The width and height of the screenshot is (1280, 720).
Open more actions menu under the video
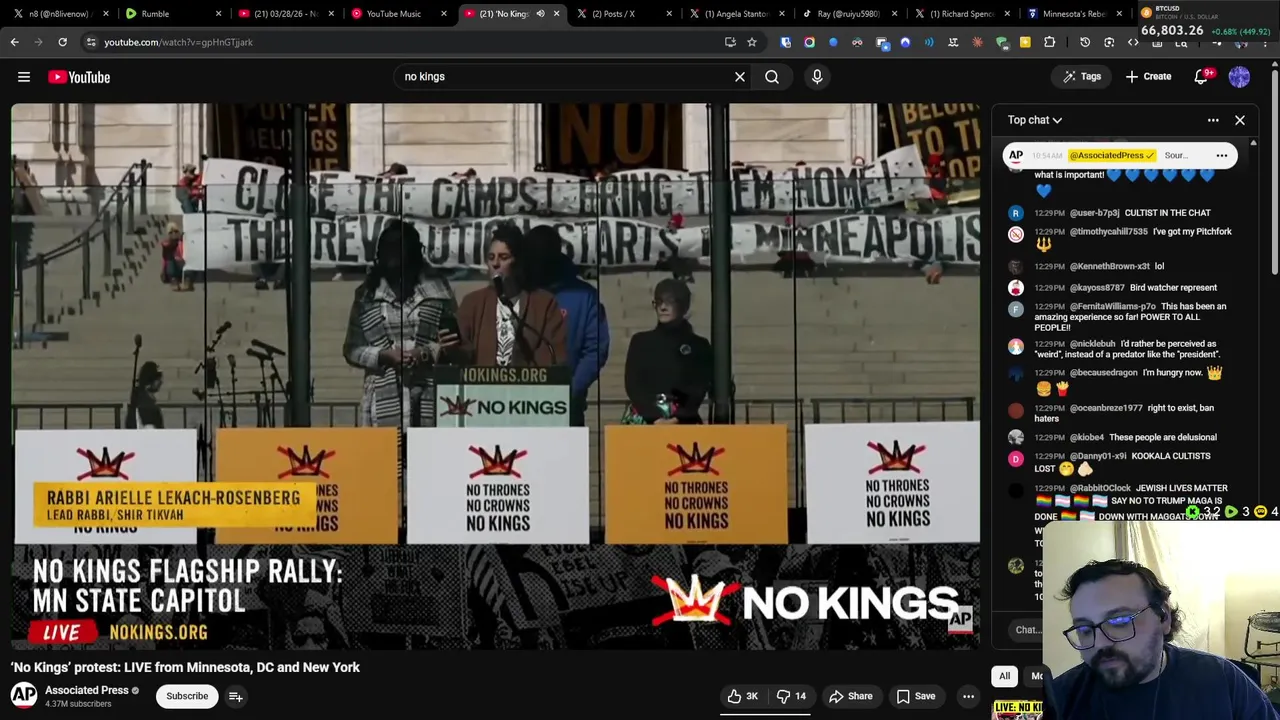pyautogui.click(x=968, y=696)
